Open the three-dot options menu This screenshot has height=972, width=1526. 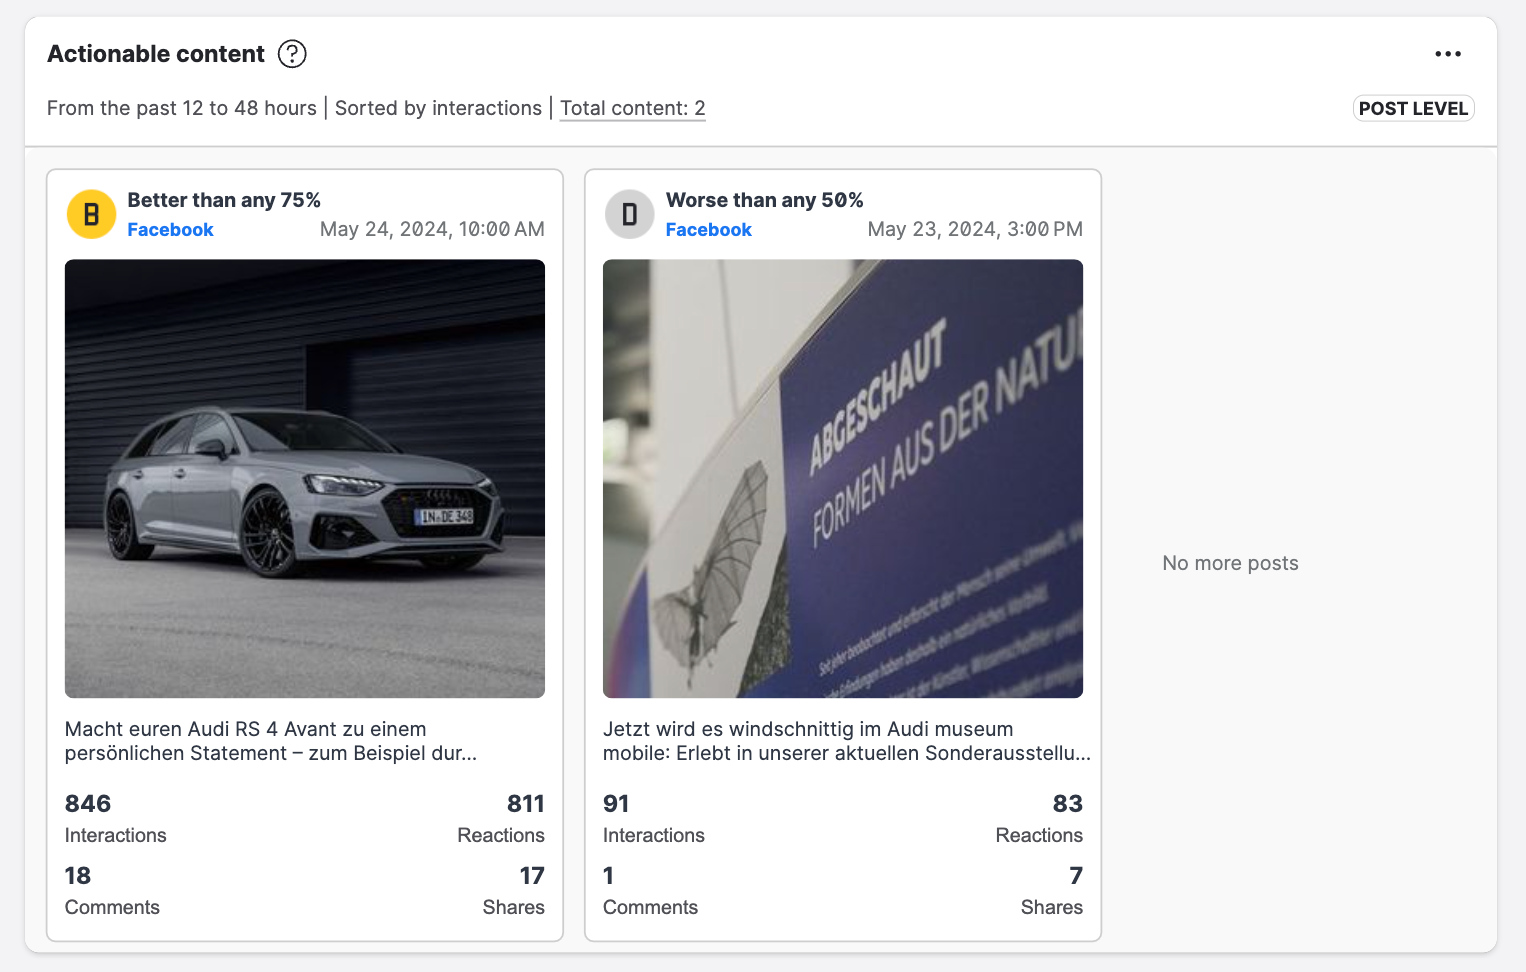coord(1447,54)
